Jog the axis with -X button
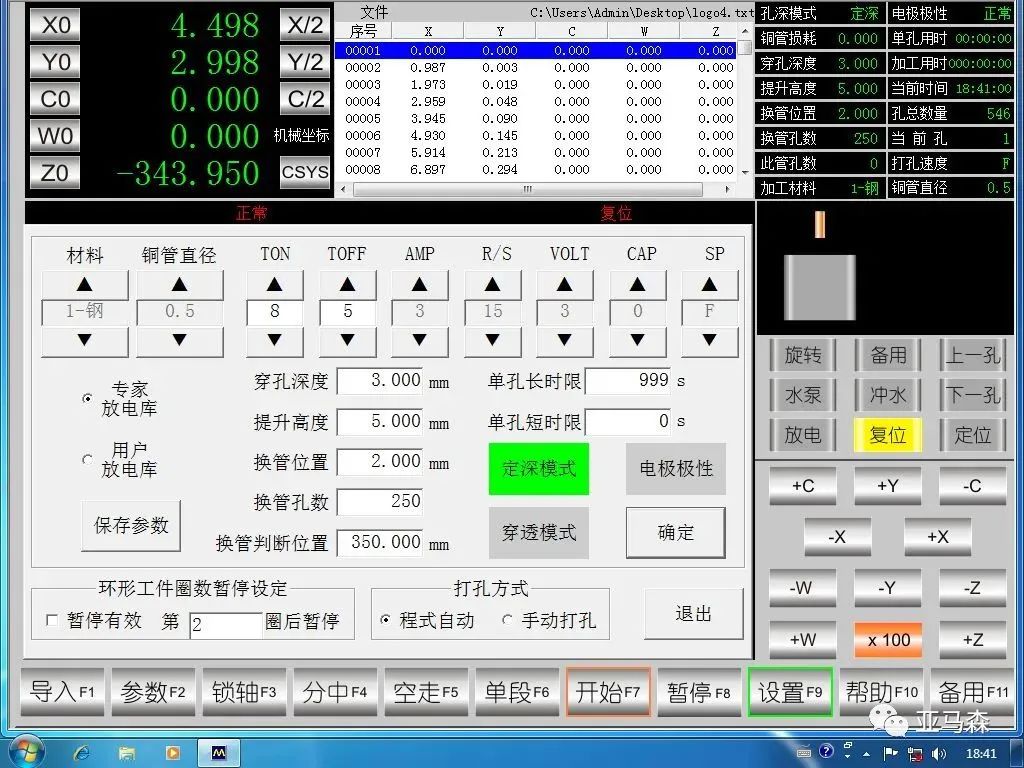Image resolution: width=1024 pixels, height=768 pixels. click(x=837, y=537)
